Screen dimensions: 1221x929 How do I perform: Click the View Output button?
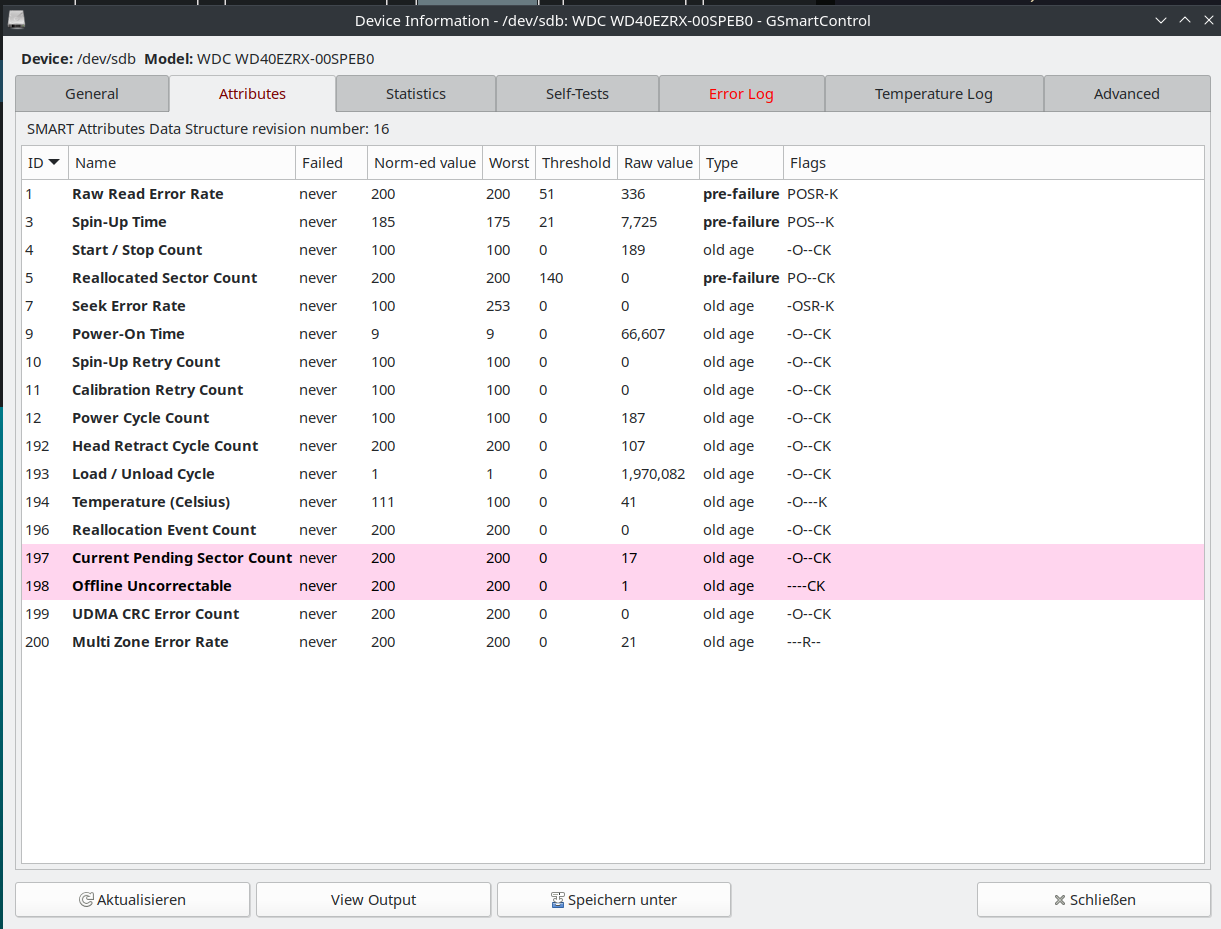point(373,900)
